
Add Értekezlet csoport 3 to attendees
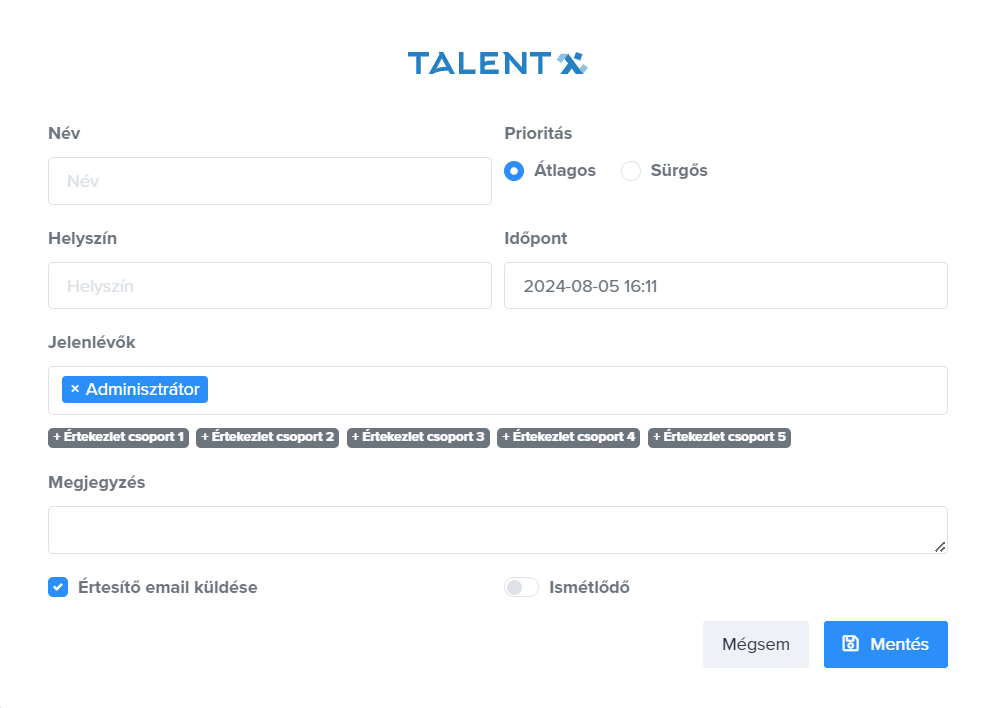tap(418, 437)
